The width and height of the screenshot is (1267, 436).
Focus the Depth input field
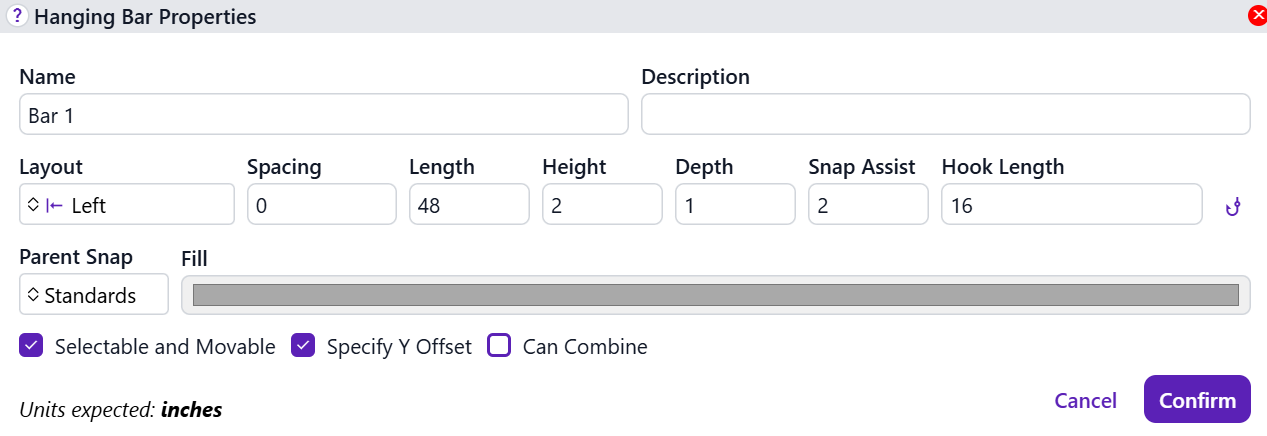pos(735,205)
